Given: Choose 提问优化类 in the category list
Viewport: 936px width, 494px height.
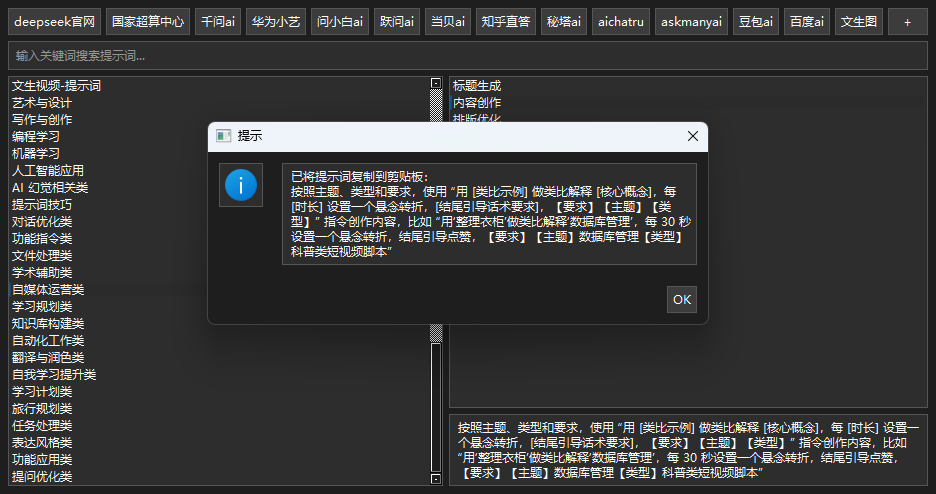Looking at the screenshot, I should (42, 477).
